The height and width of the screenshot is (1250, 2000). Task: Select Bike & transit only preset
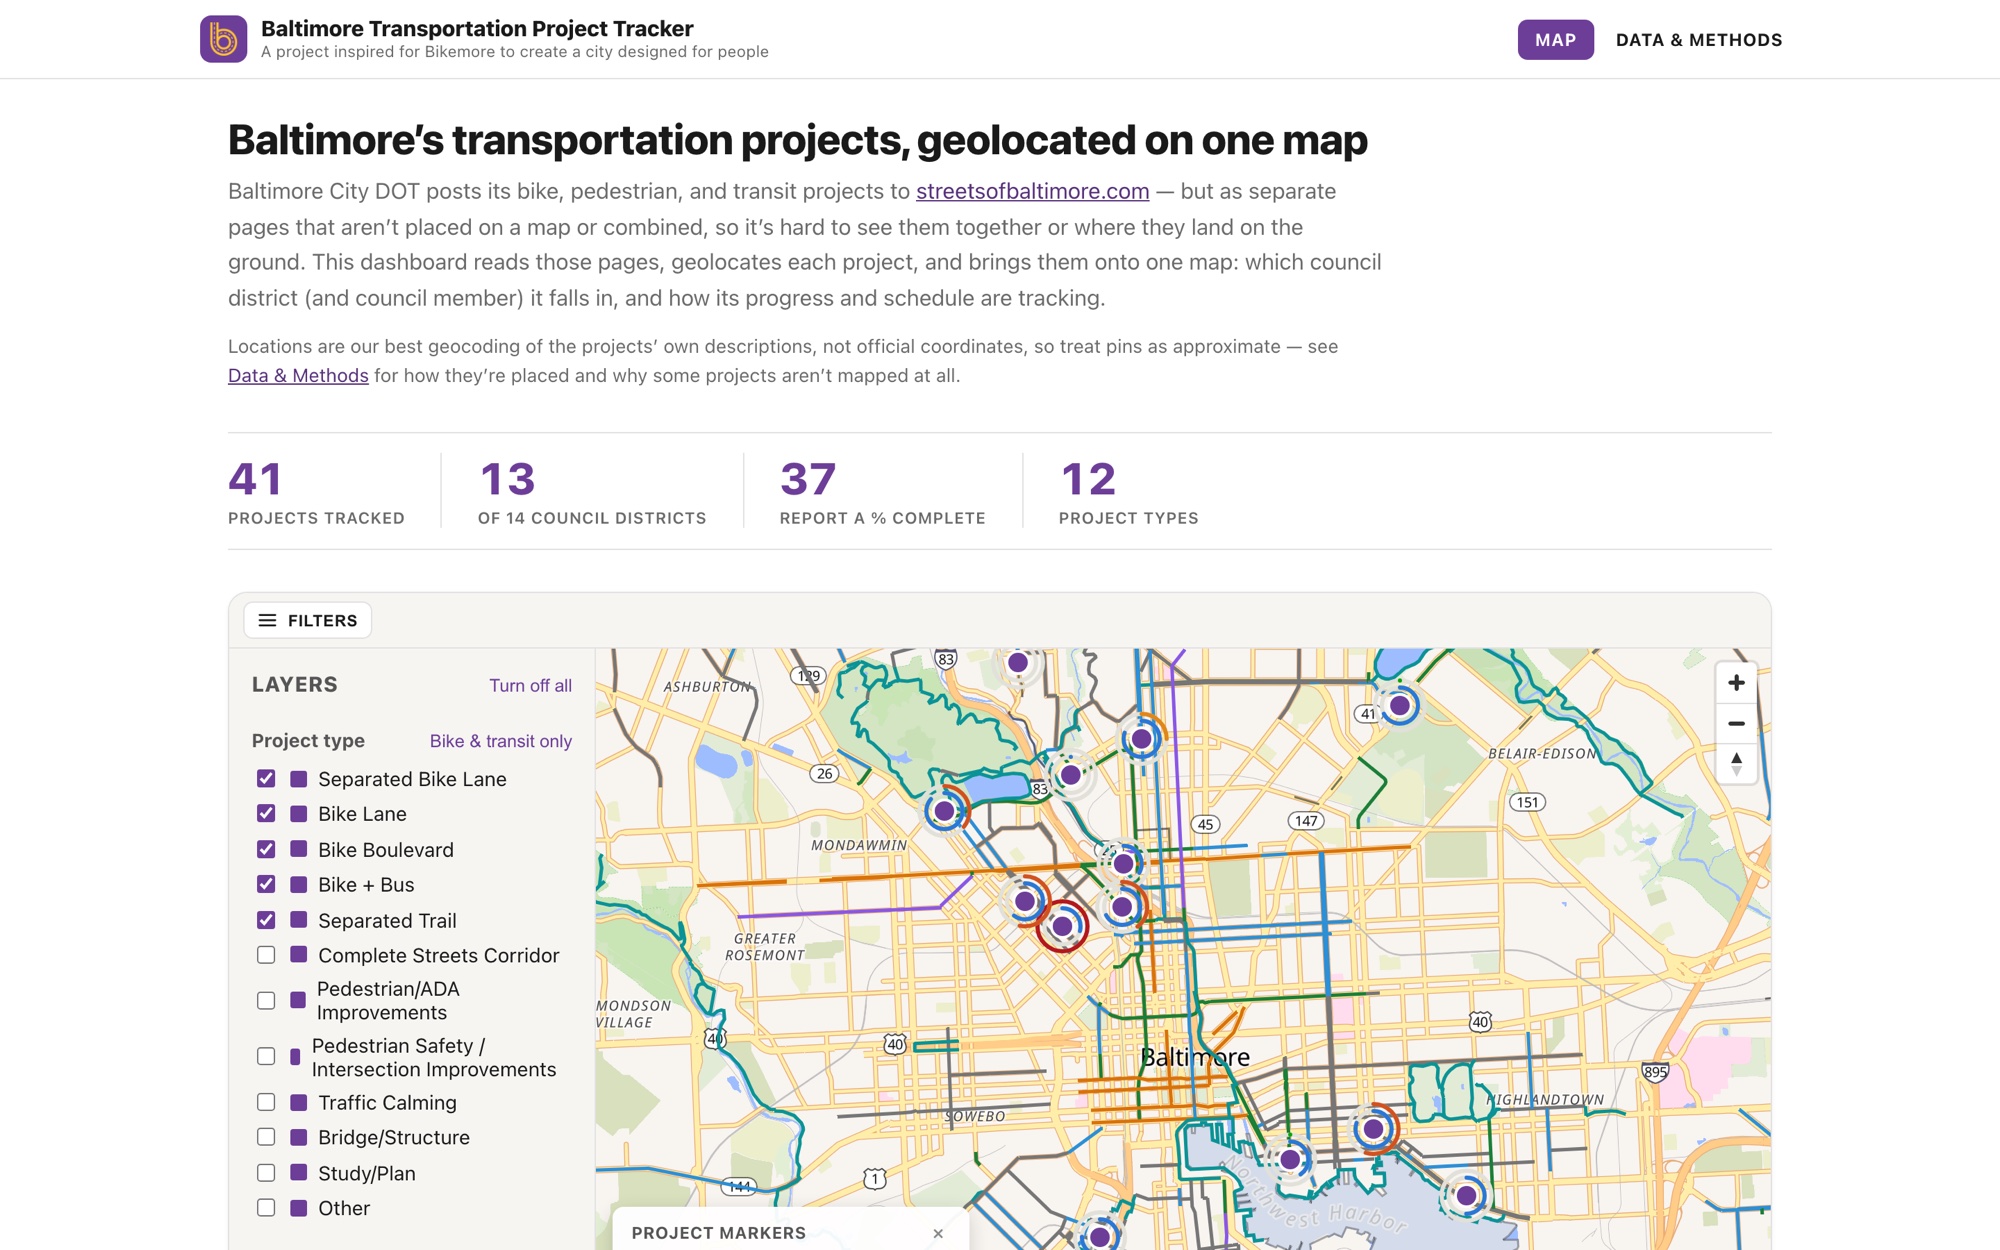501,741
